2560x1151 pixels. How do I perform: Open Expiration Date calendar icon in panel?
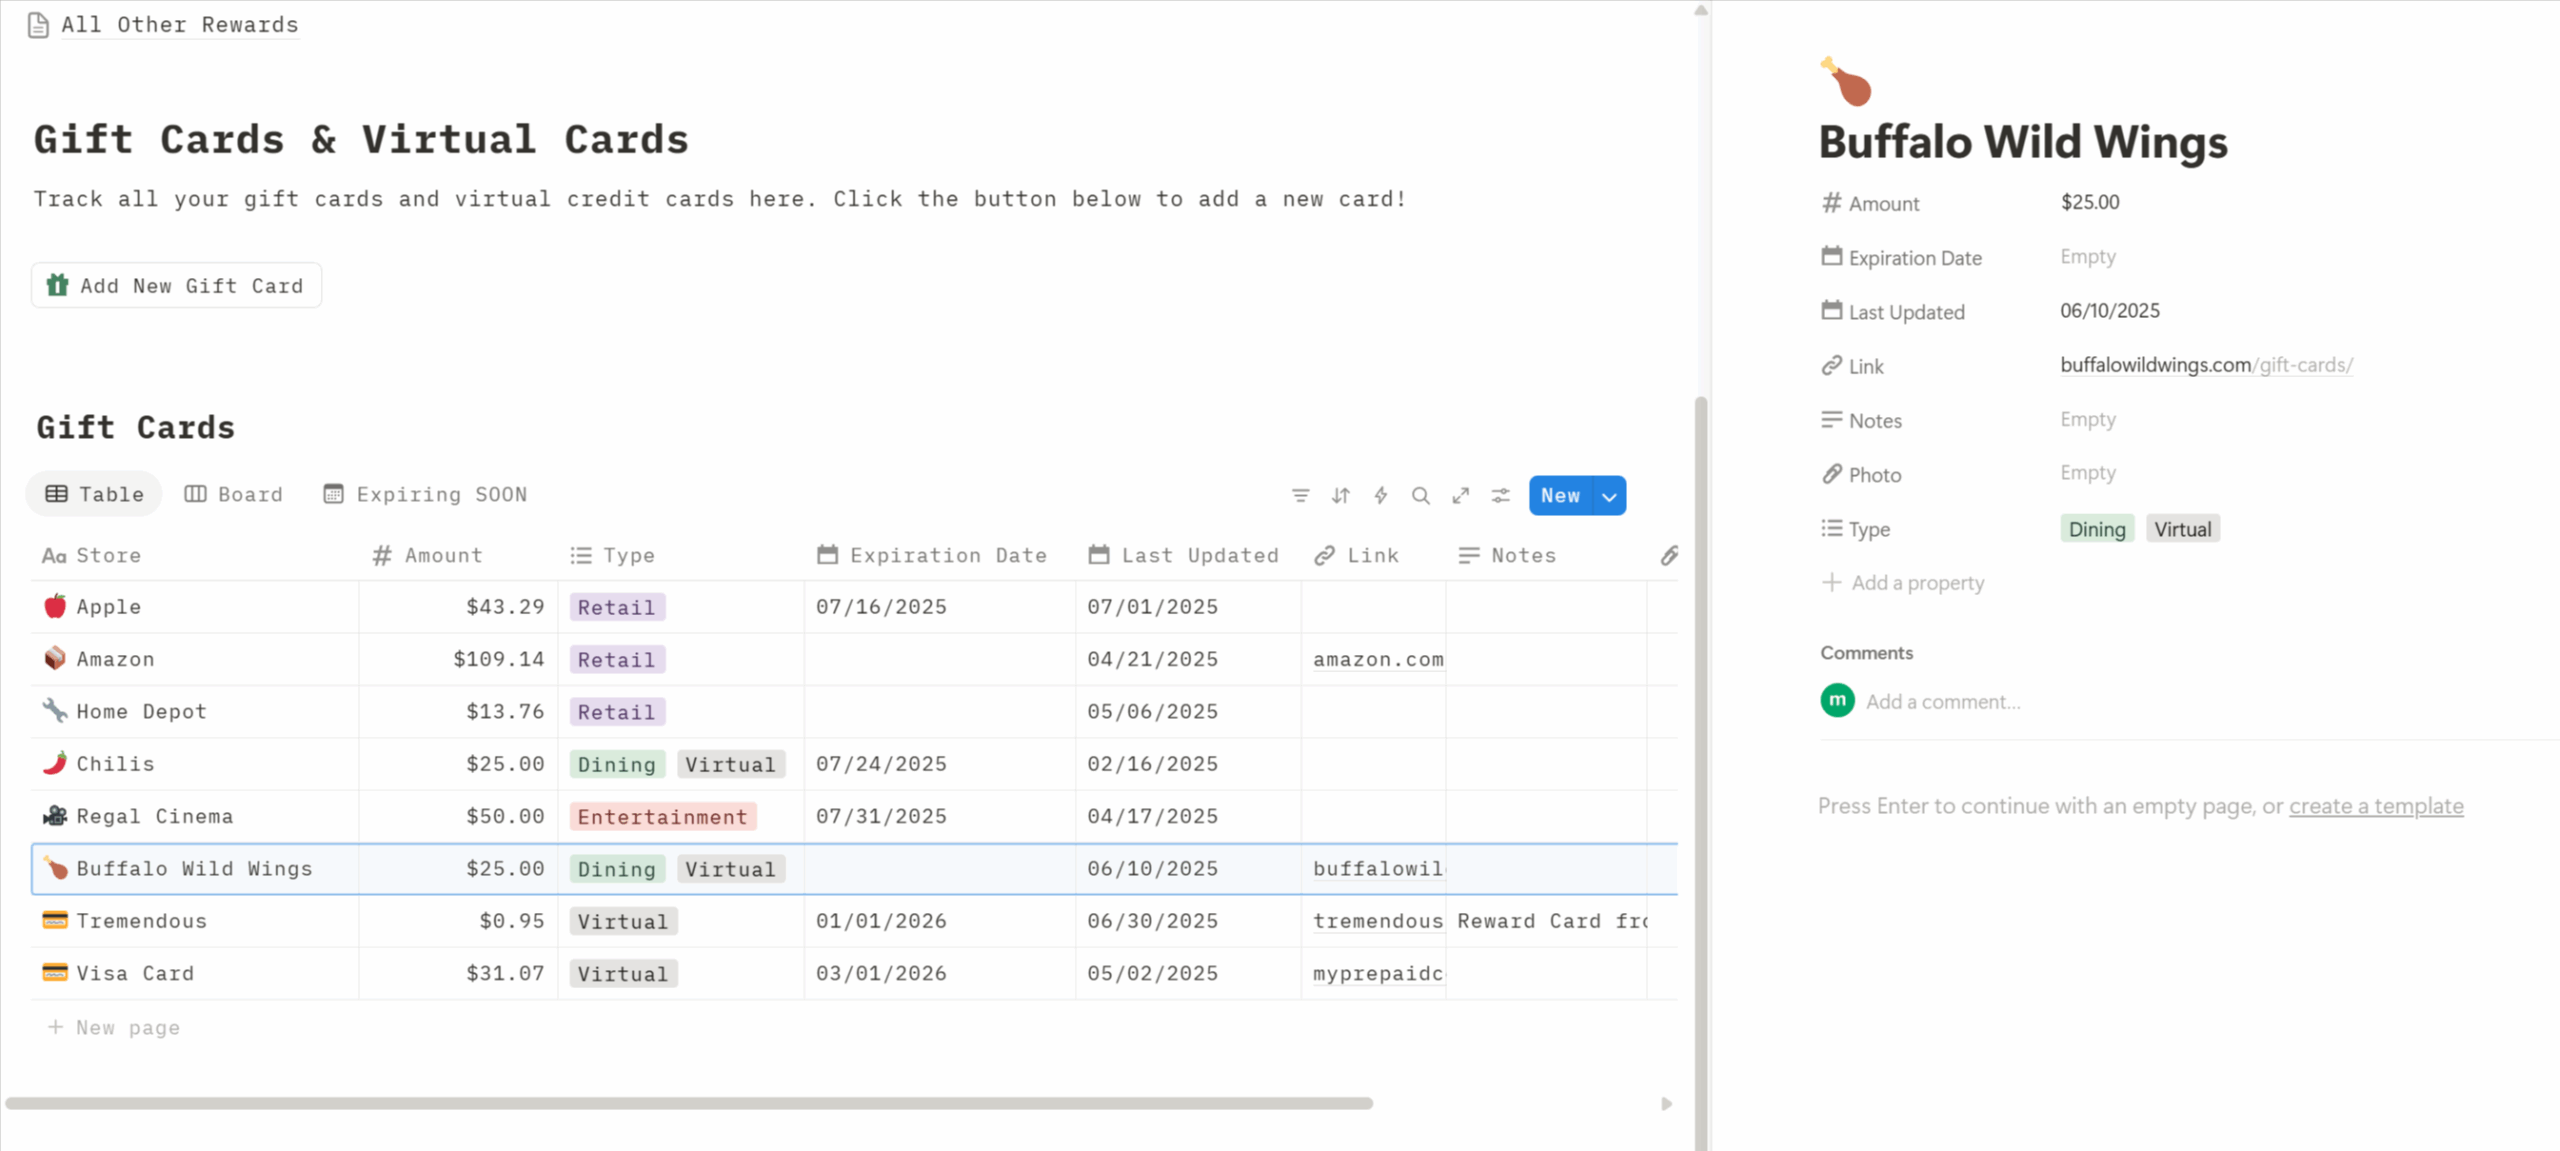[1831, 257]
